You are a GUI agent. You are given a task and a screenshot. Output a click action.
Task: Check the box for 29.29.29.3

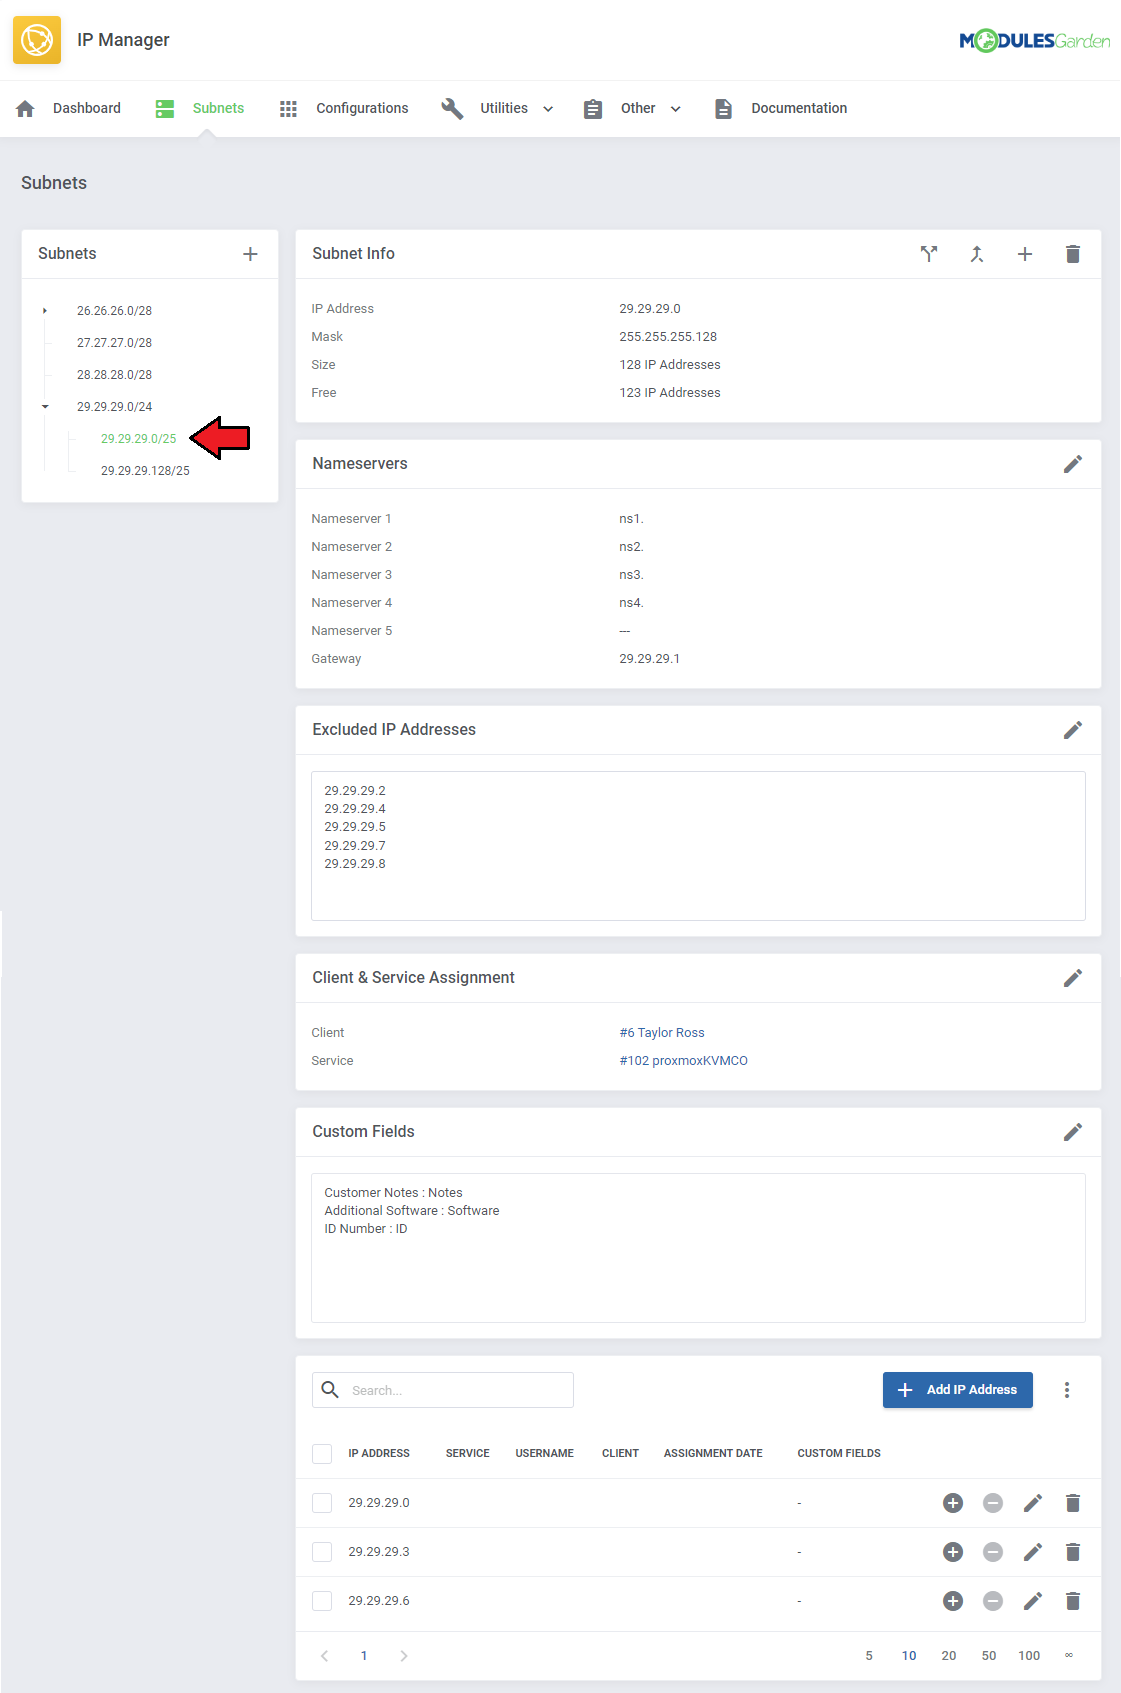tap(322, 1552)
